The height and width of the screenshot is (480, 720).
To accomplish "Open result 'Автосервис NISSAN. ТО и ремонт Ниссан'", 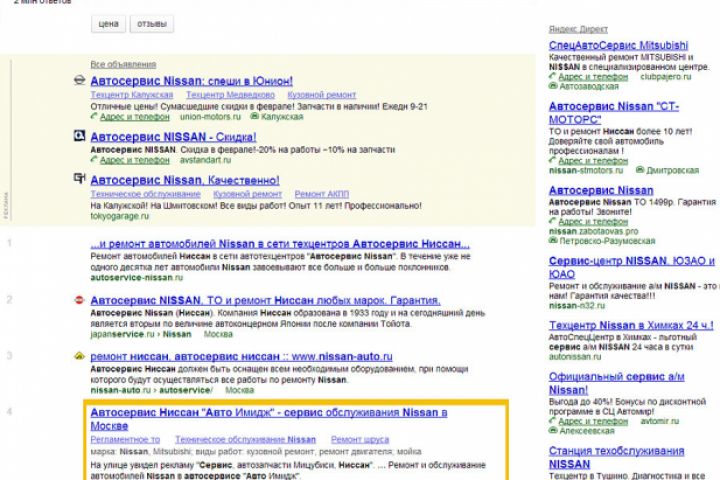I will click(x=265, y=300).
